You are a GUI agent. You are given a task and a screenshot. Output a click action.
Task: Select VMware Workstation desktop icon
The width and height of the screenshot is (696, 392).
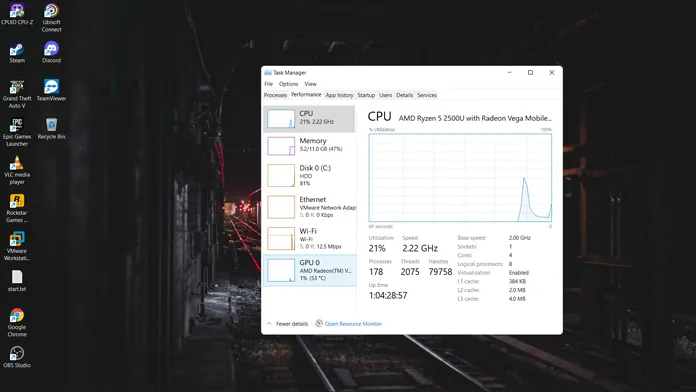pyautogui.click(x=17, y=246)
